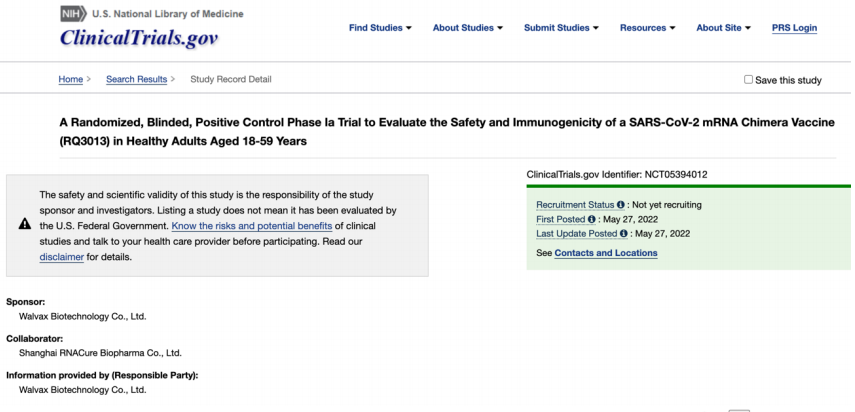
Task: Click the Last Update Posted label link
Action: pyautogui.click(x=577, y=233)
